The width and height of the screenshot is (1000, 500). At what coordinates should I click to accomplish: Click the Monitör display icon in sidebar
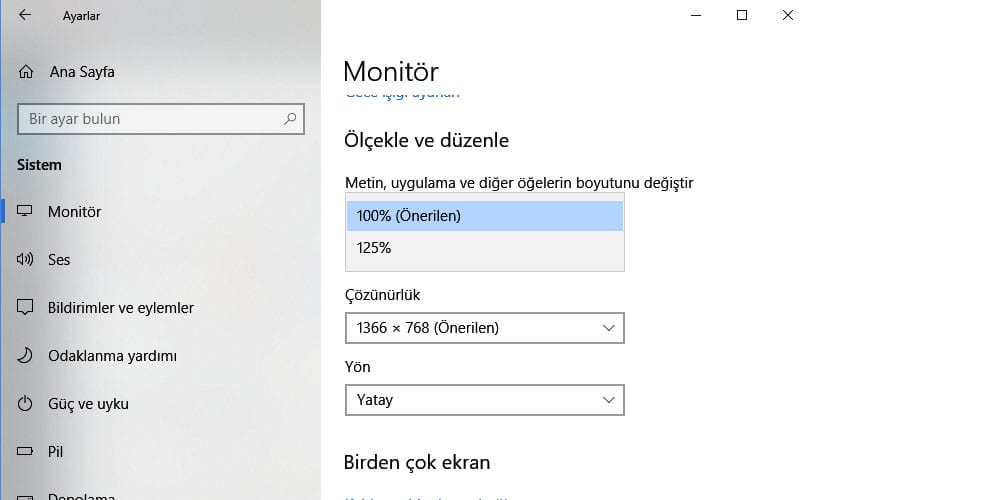point(26,212)
